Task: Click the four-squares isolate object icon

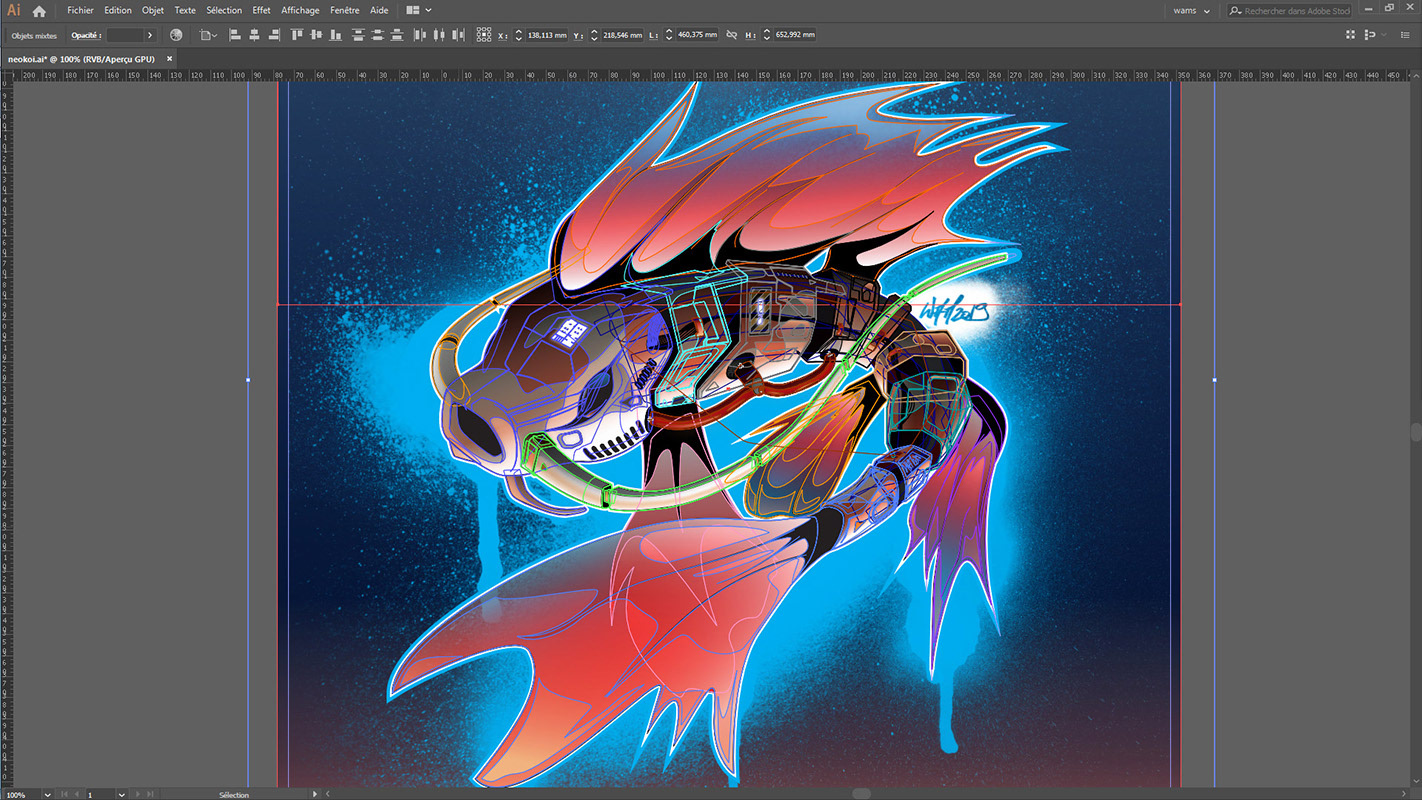Action: (x=1350, y=35)
